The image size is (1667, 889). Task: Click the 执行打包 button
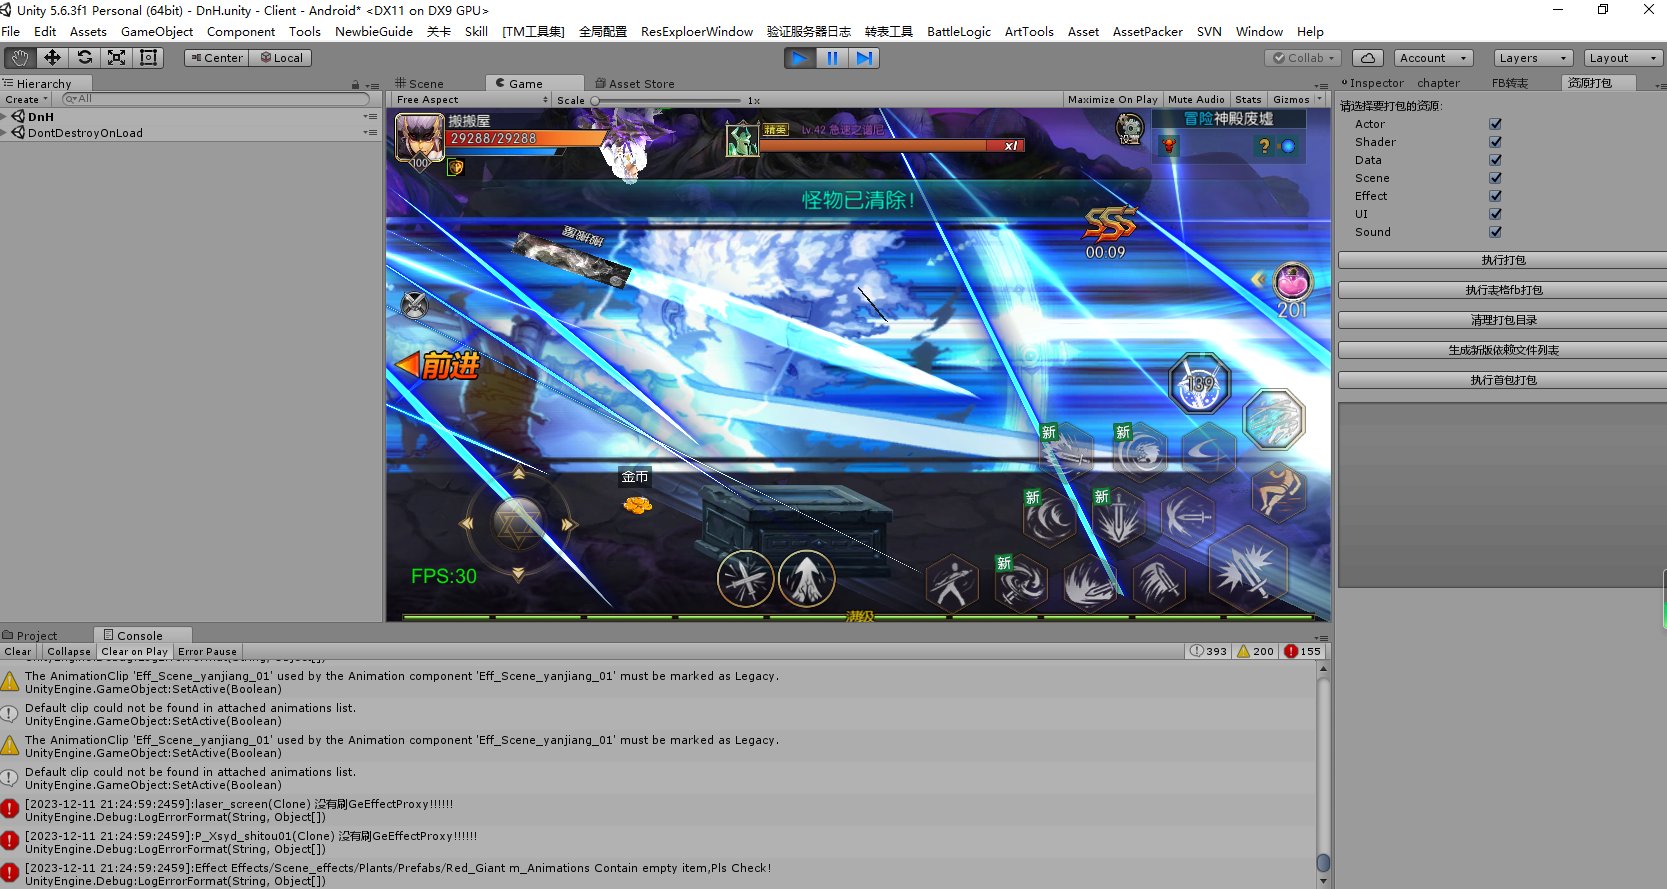click(x=1502, y=260)
